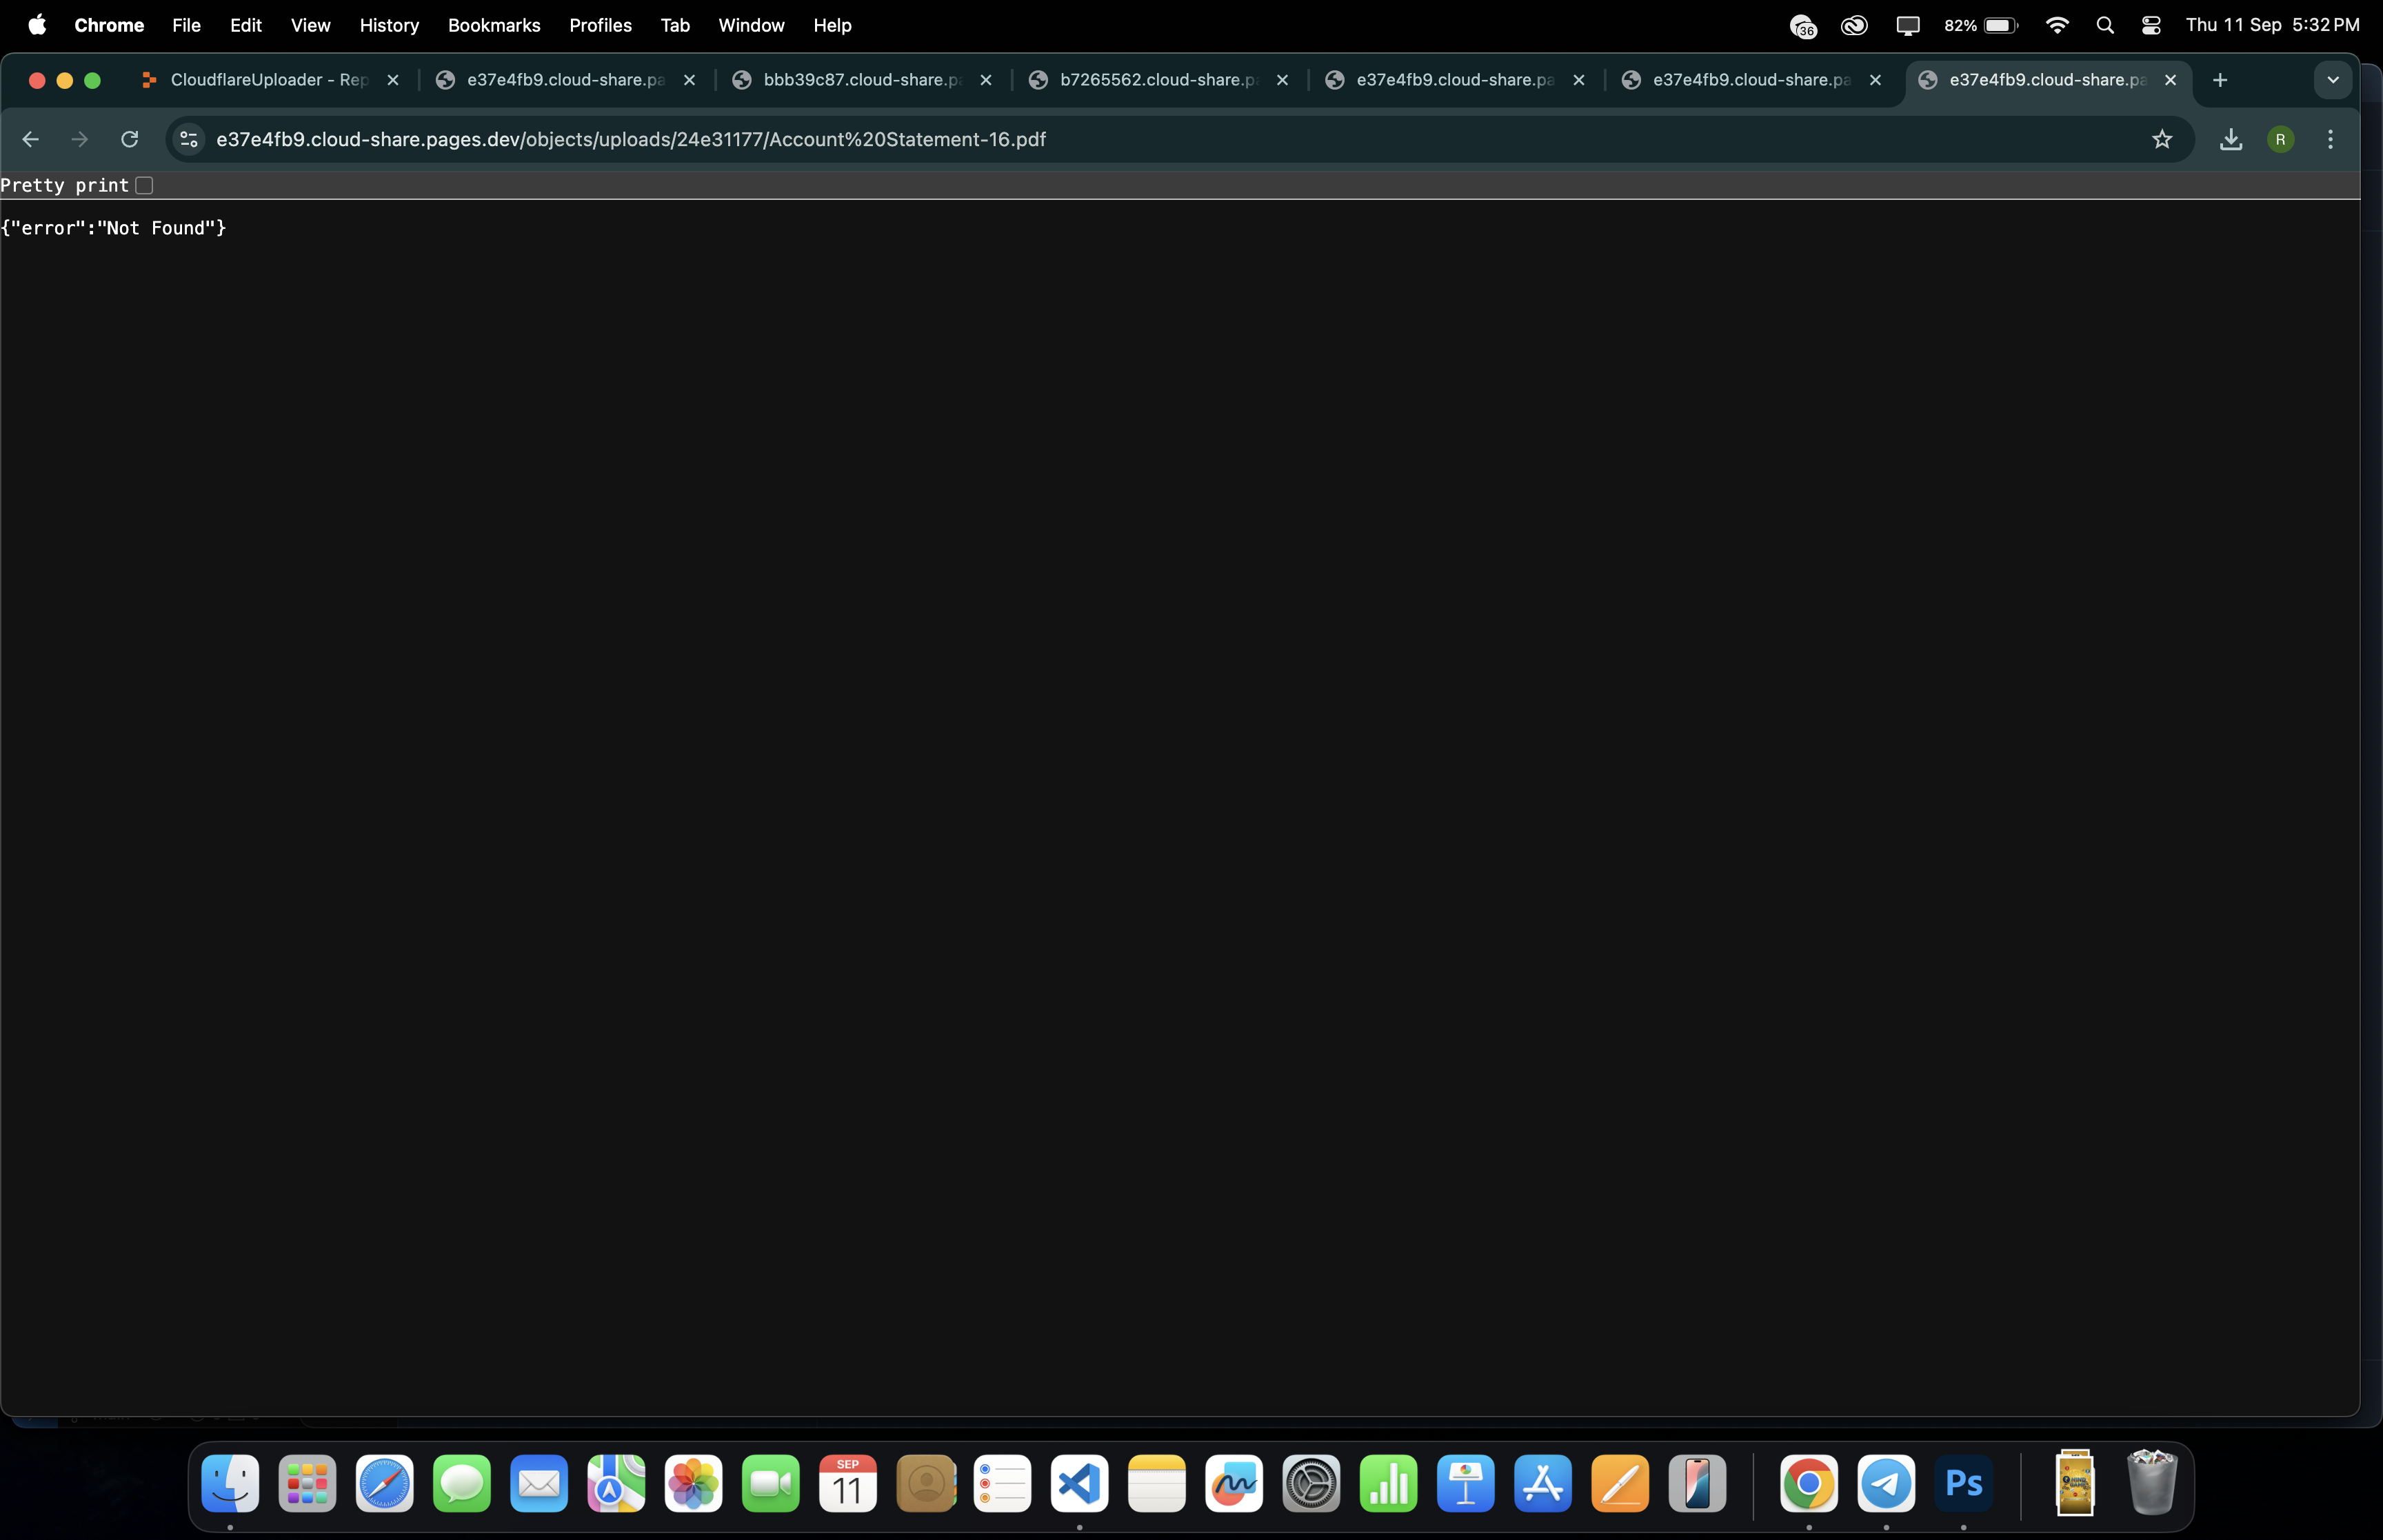This screenshot has width=2383, height=1540.
Task: Open the File menu
Action: [x=186, y=25]
